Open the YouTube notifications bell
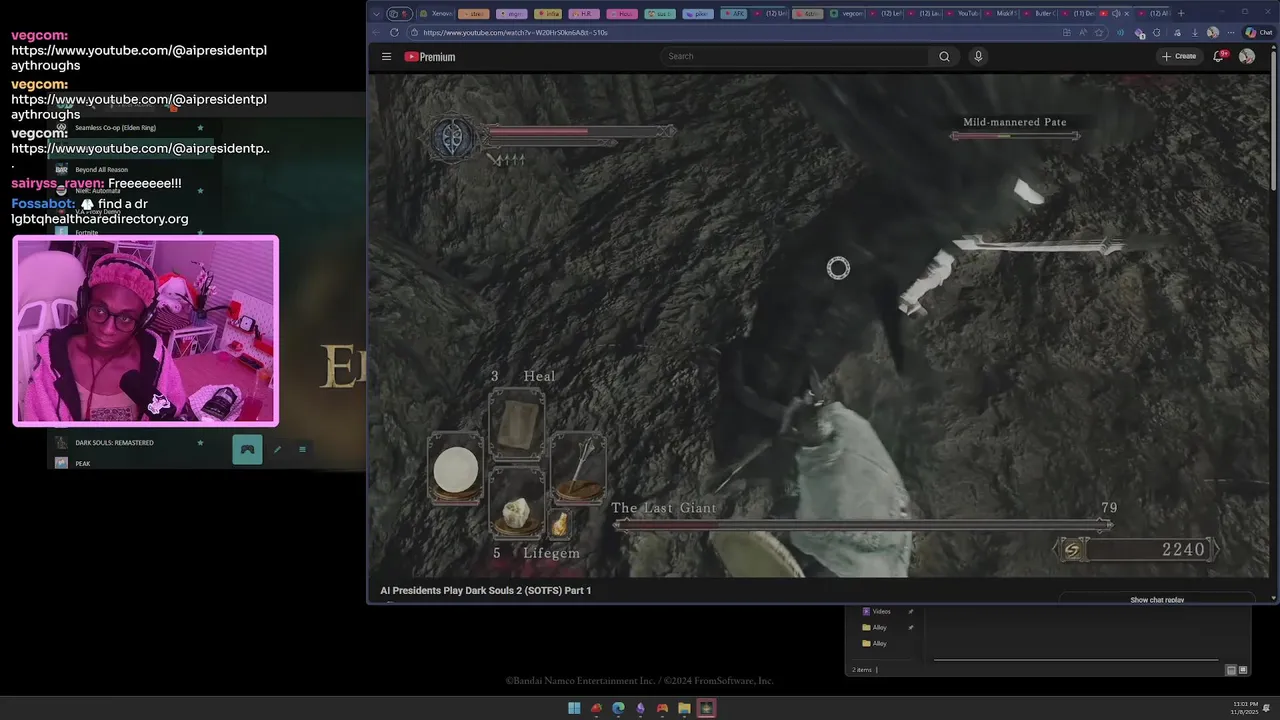 [1218, 56]
